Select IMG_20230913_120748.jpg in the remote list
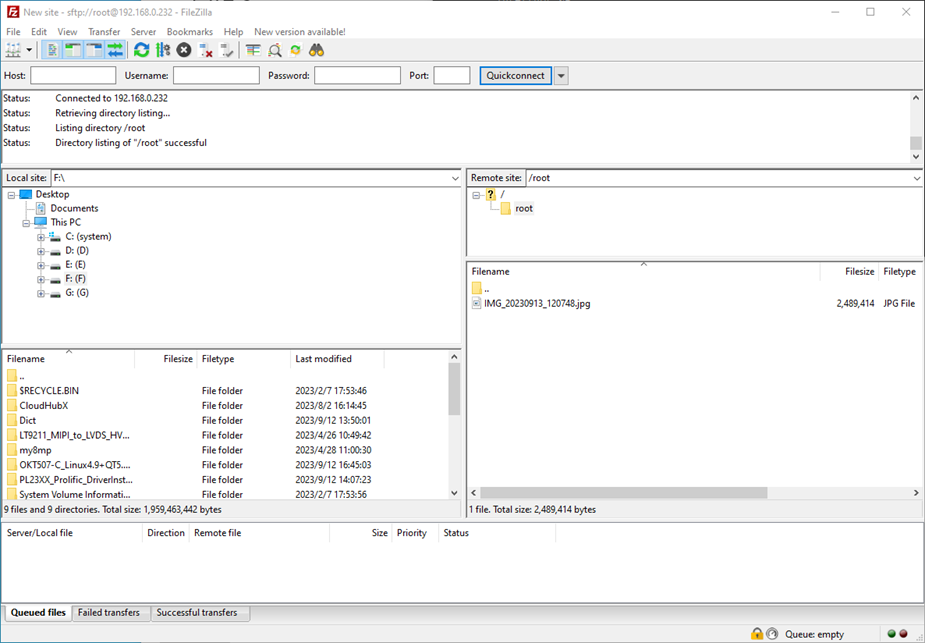This screenshot has height=643, width=925. pos(537,303)
